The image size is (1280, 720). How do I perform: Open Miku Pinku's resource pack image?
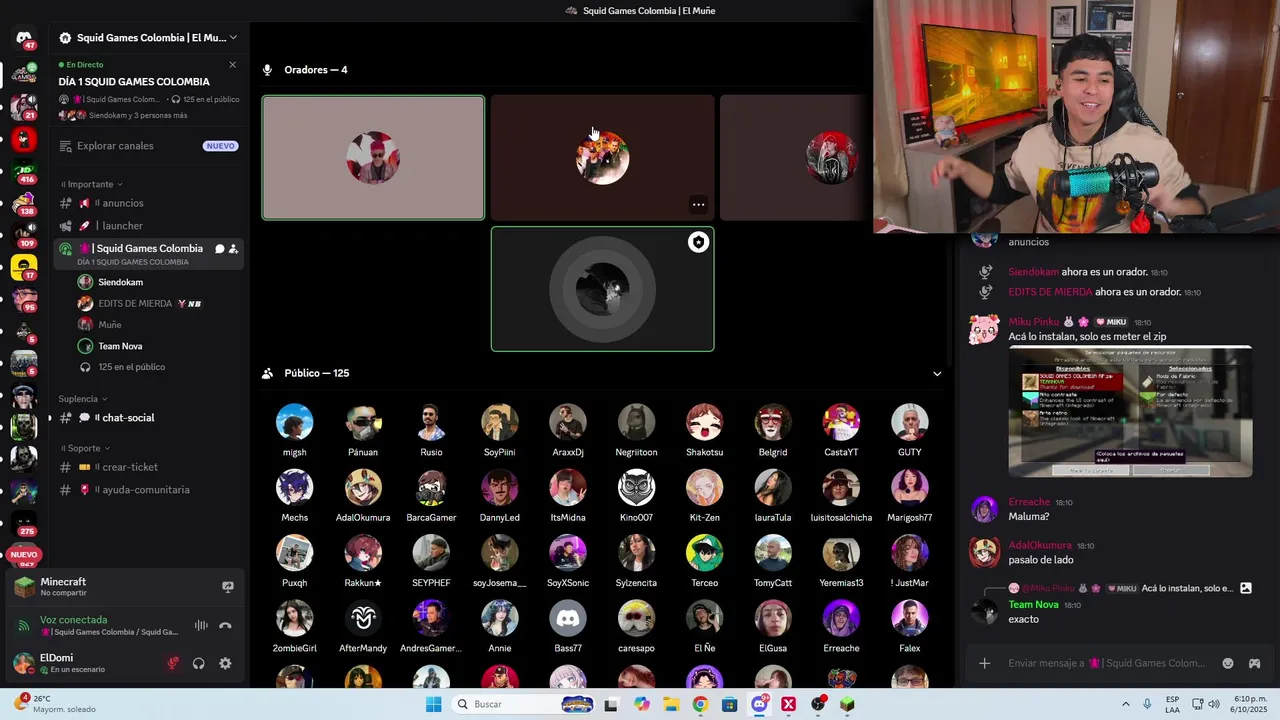1130,411
